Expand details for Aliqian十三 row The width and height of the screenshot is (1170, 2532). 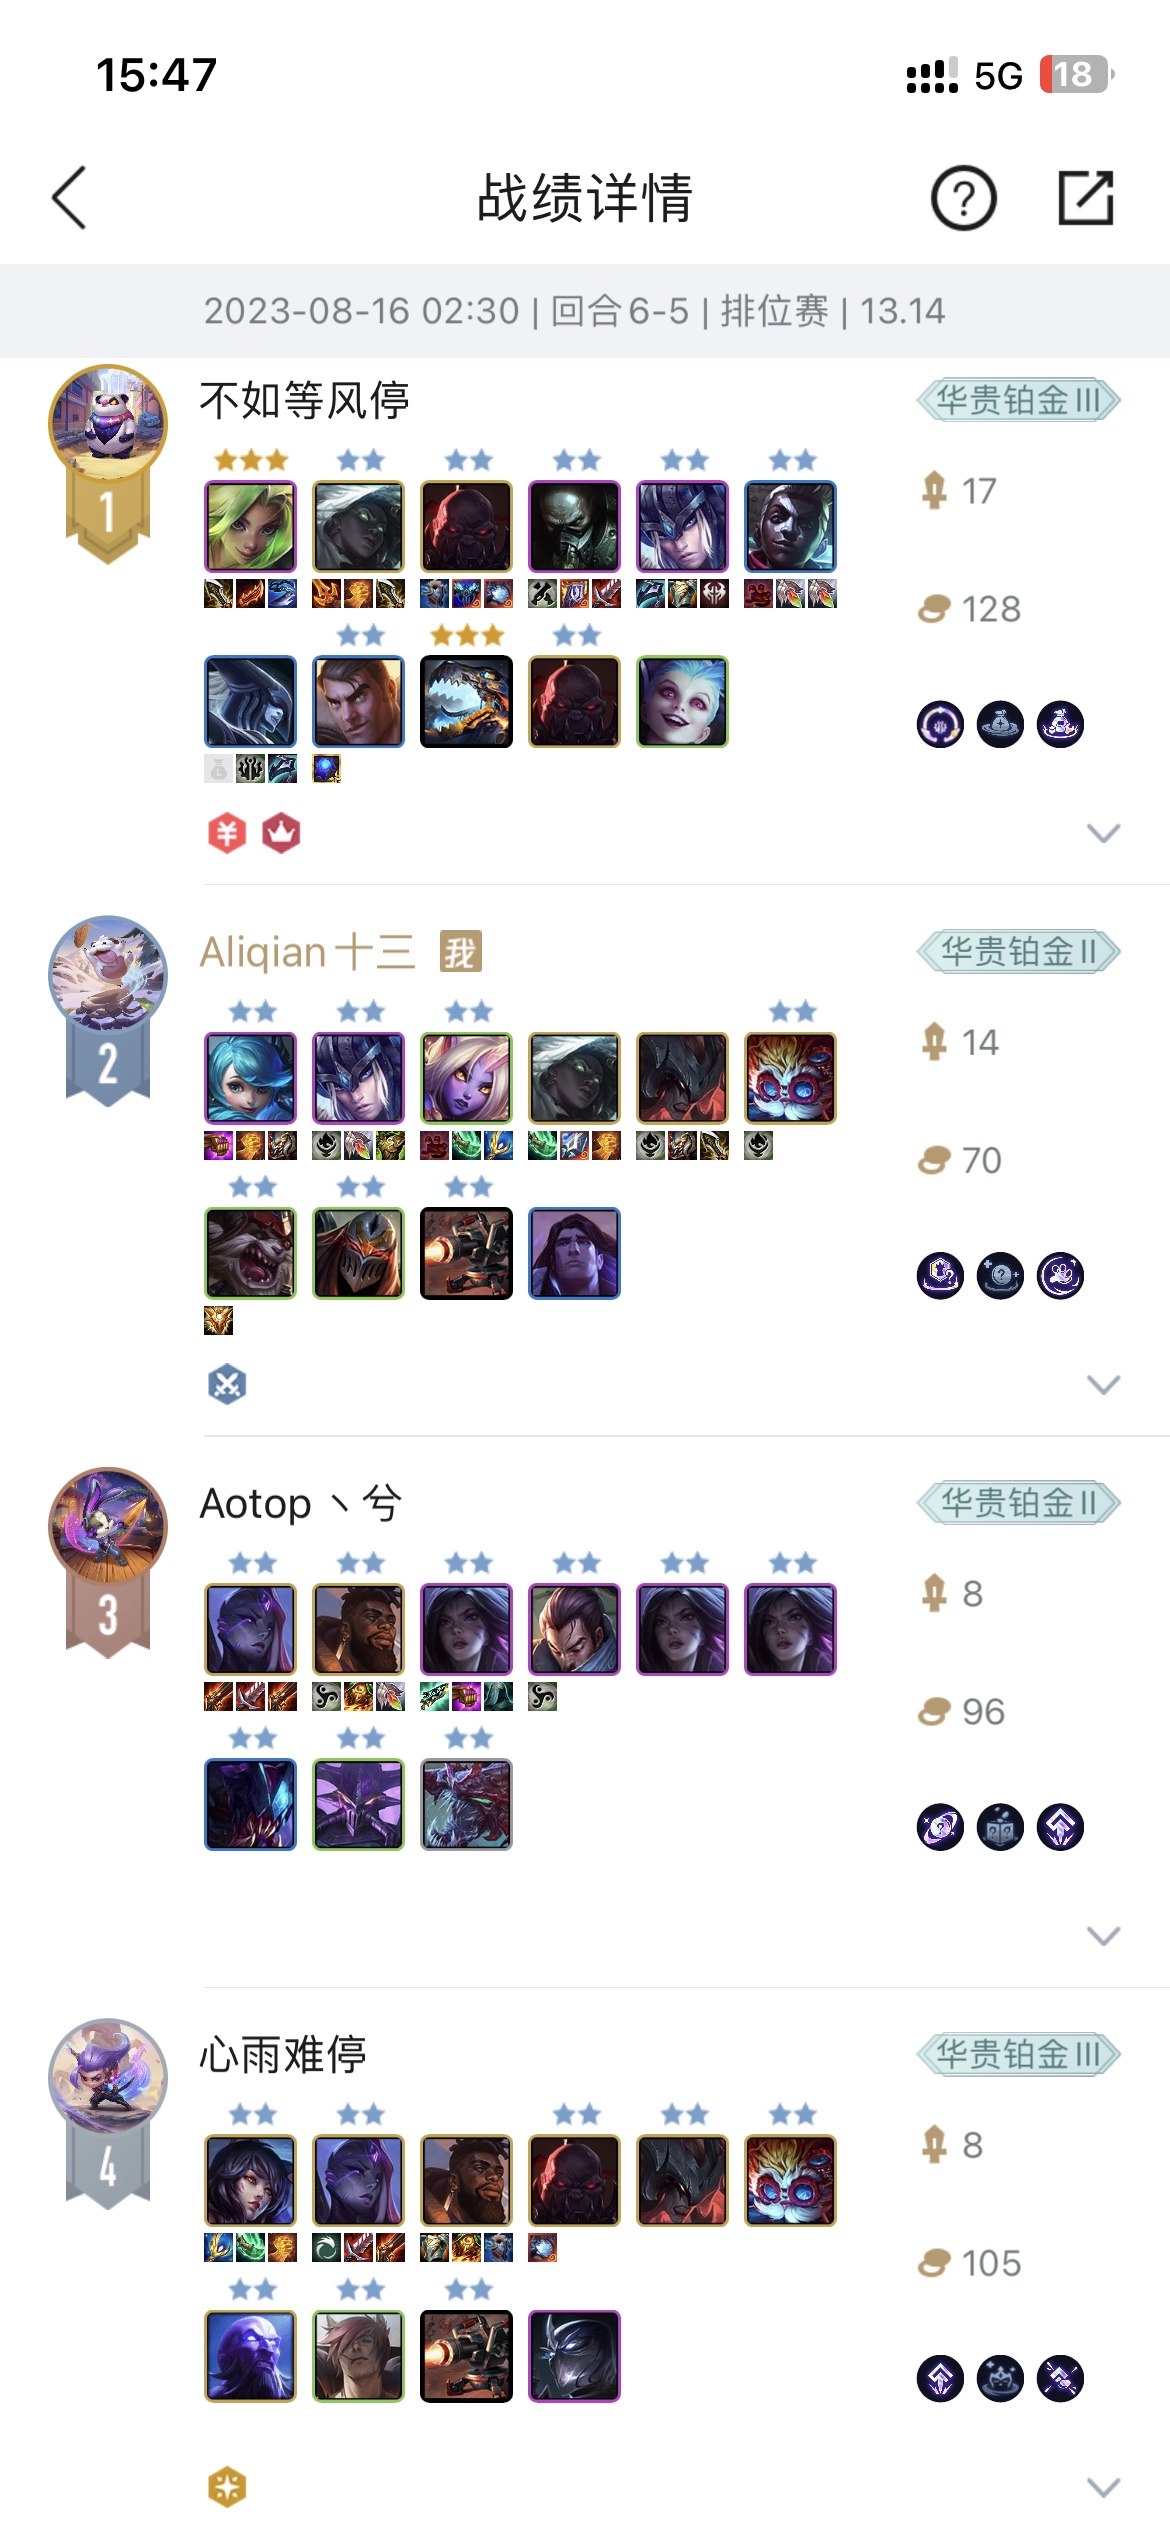(1103, 1384)
